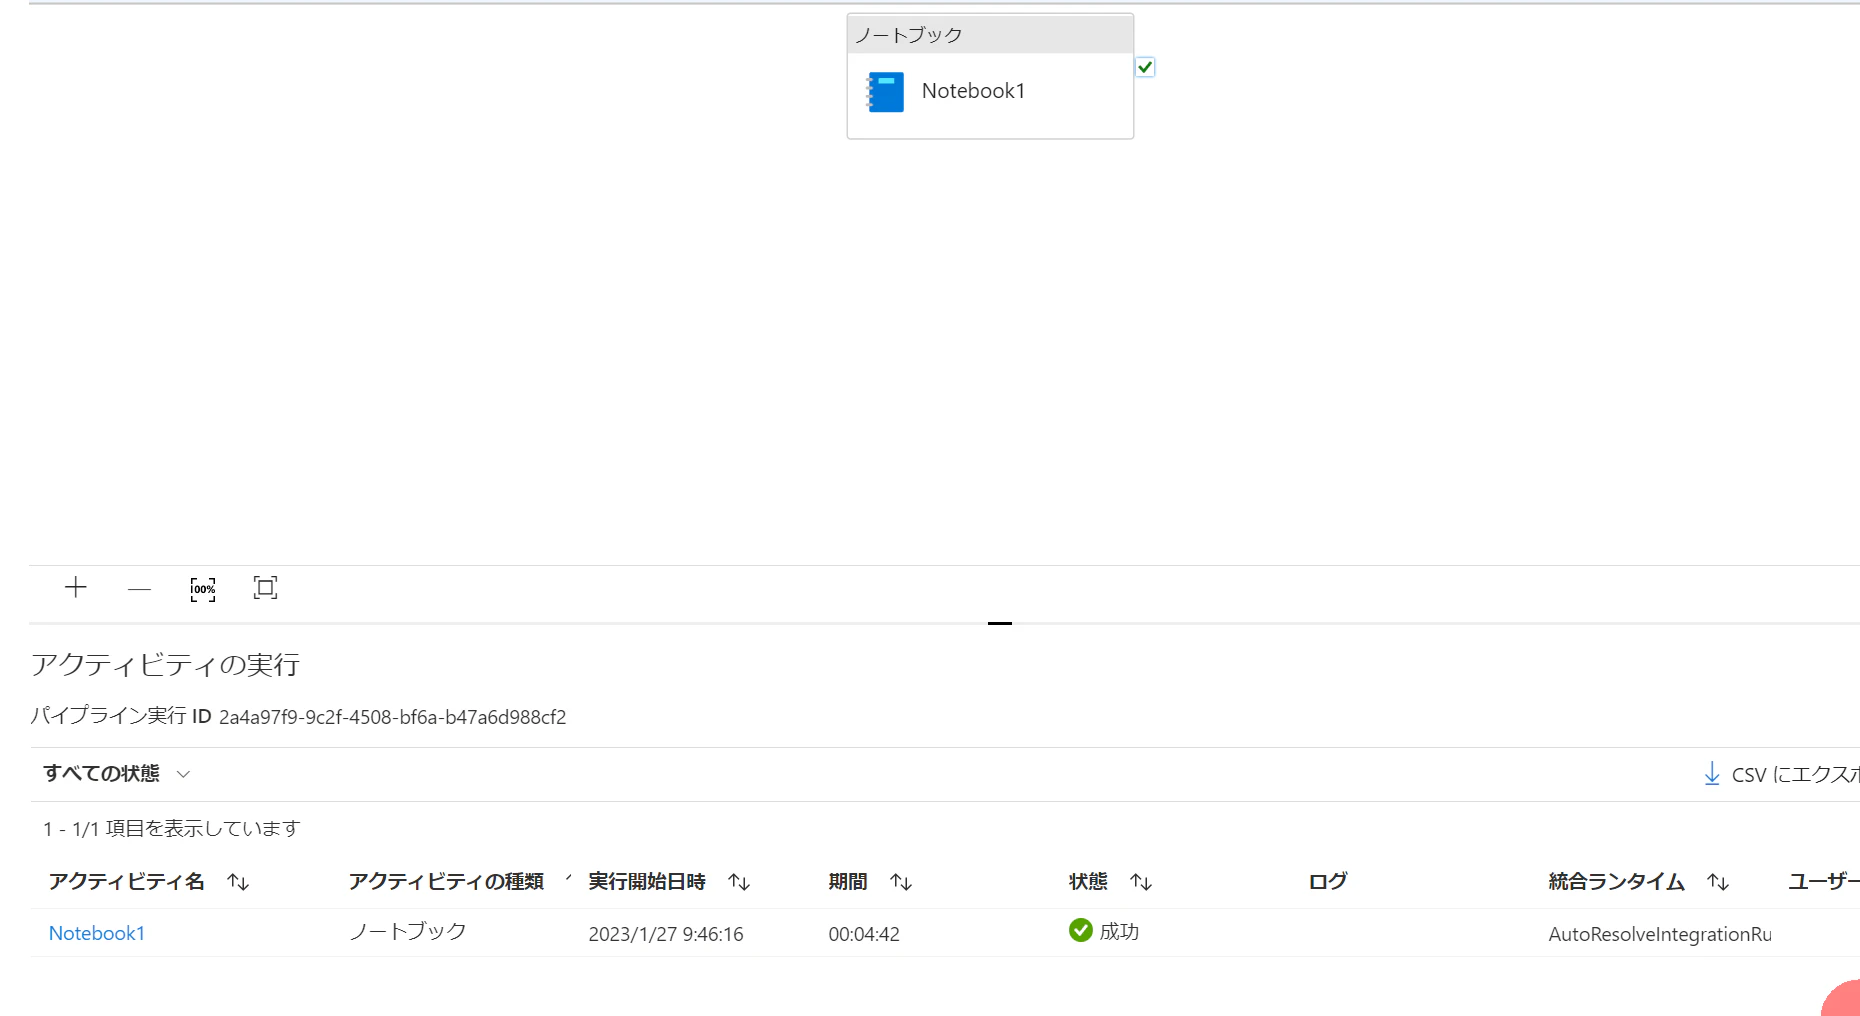Sort by 状態 column arrows
Screen dimensions: 1860x1016
pyautogui.click(x=1141, y=882)
